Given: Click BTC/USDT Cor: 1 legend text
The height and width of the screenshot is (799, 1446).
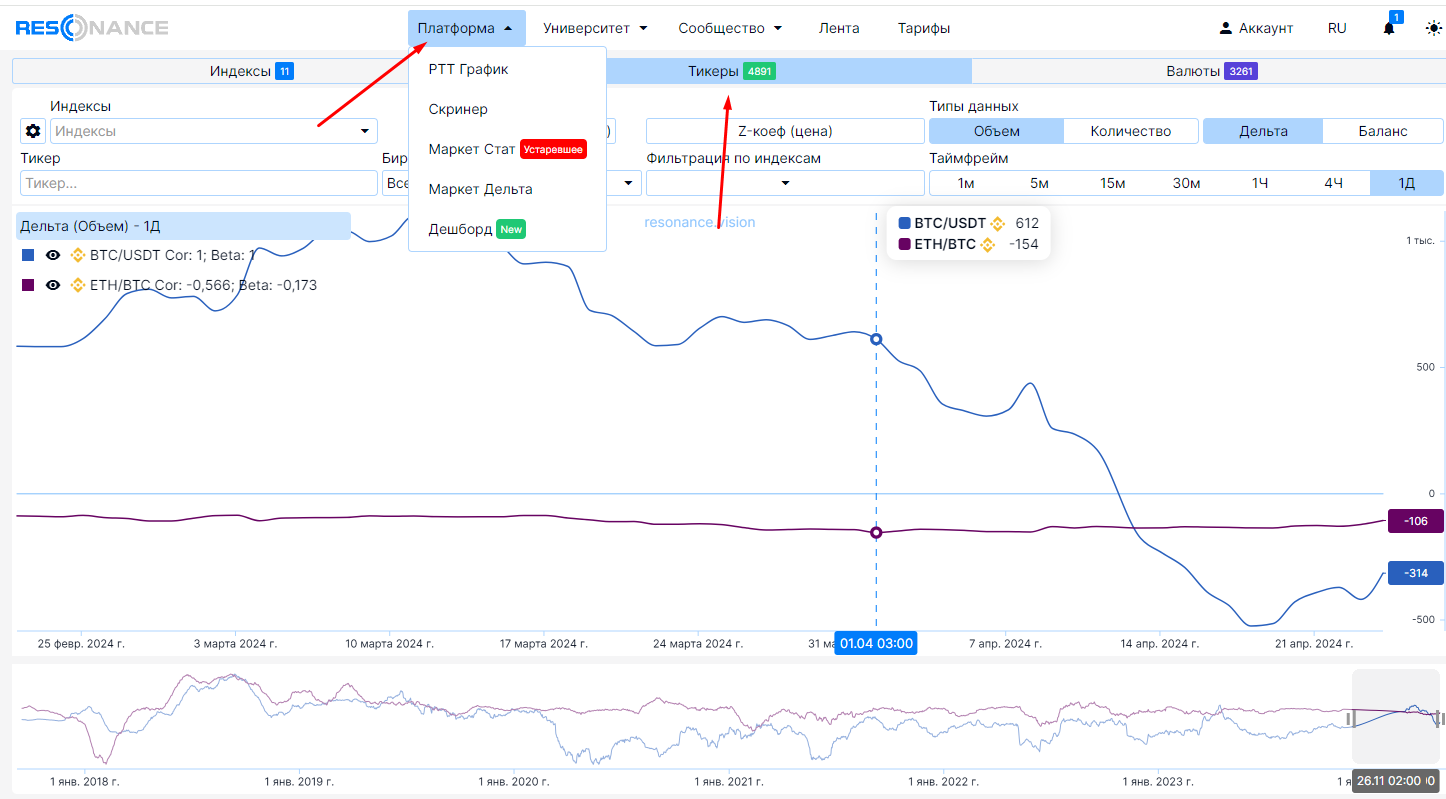Looking at the screenshot, I should click(172, 255).
